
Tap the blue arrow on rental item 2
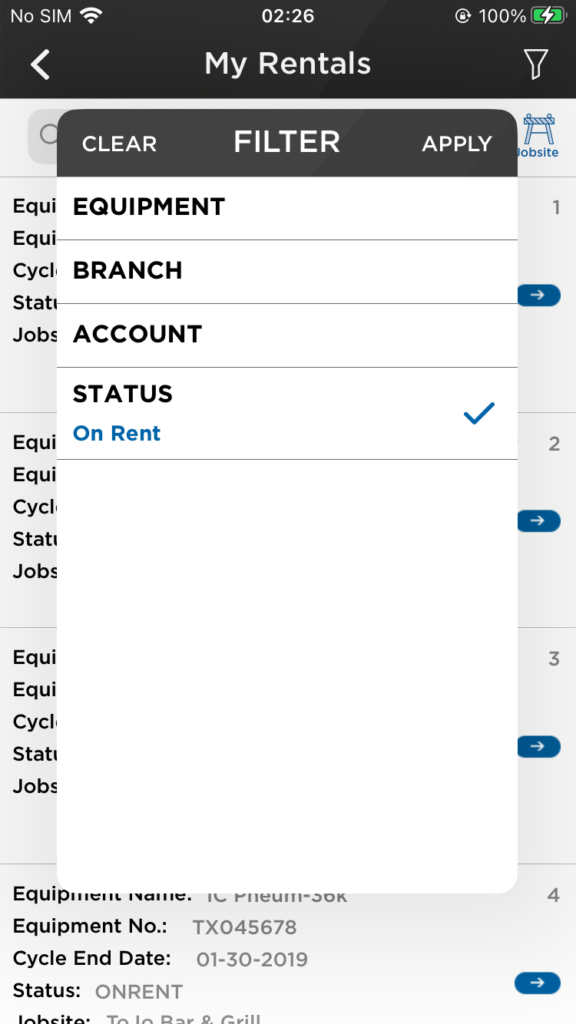(x=538, y=520)
